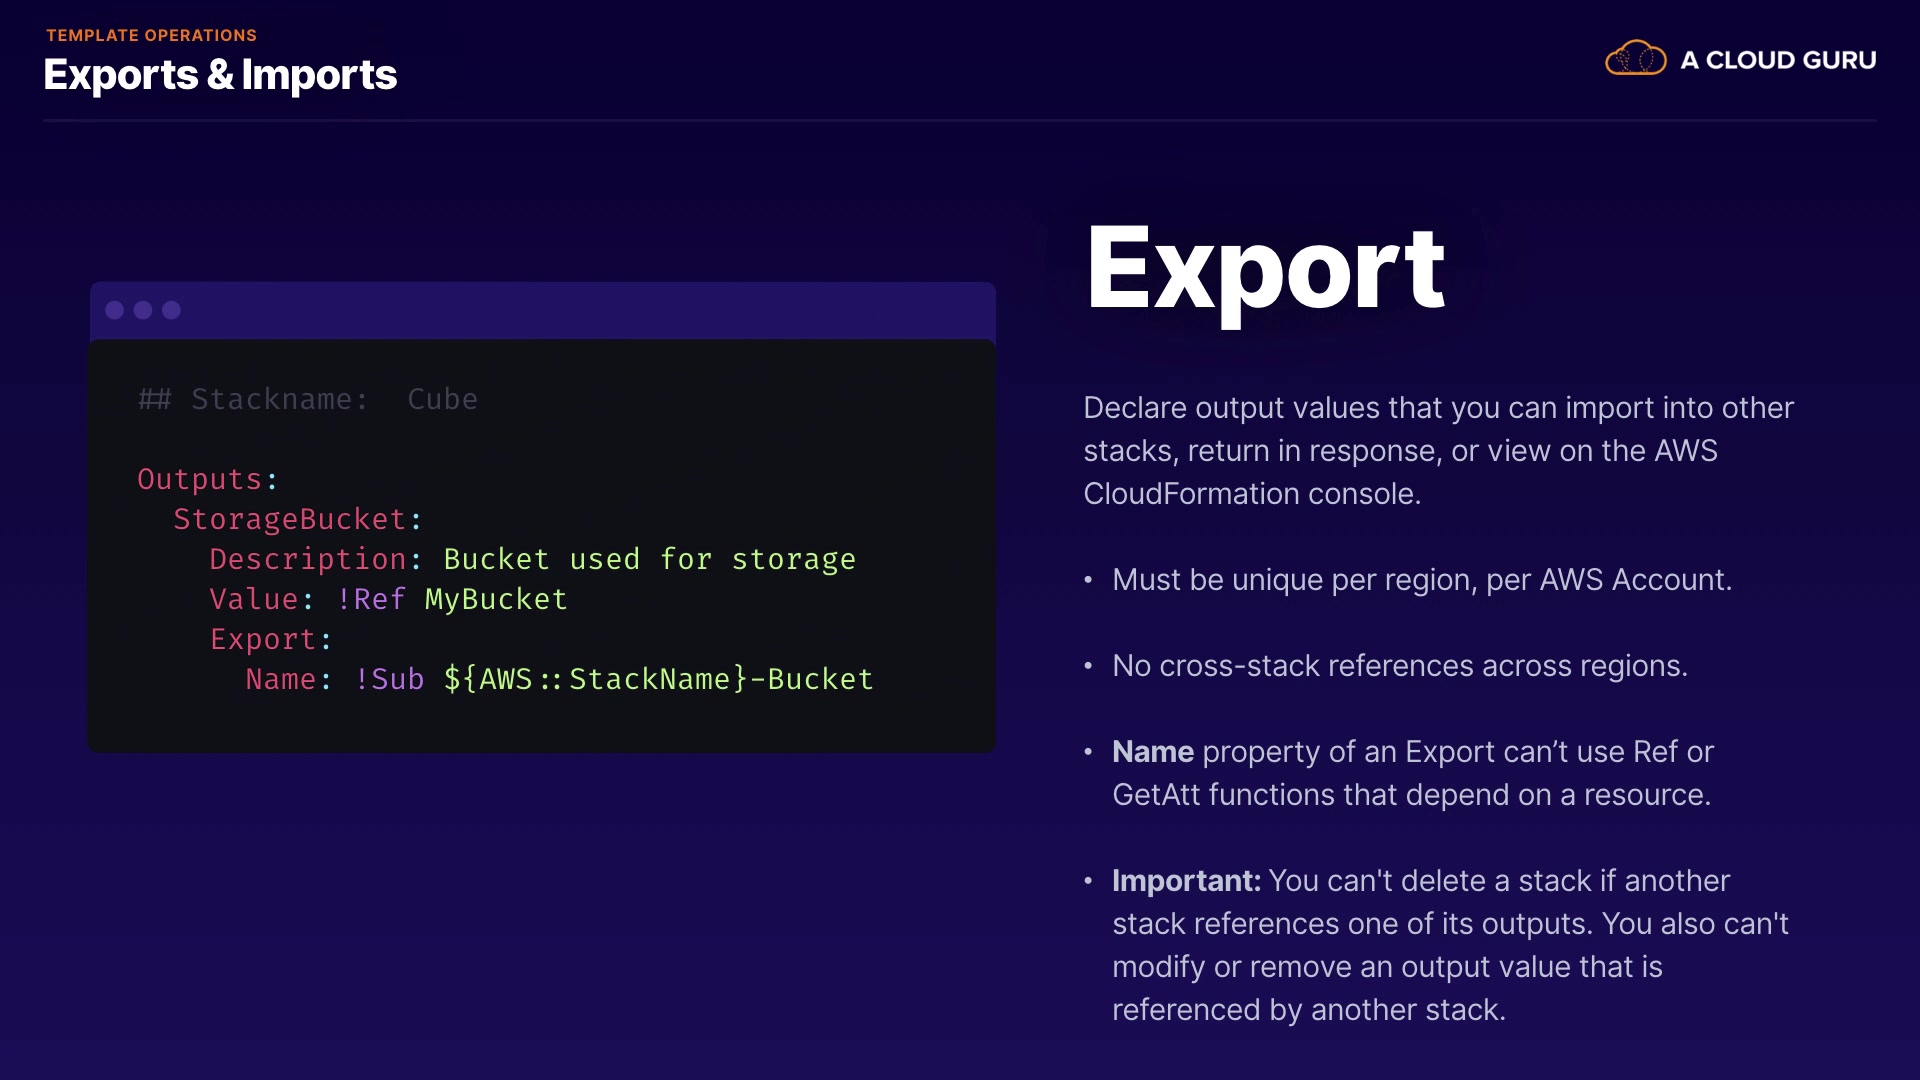Click the middle dot in code window titlebar
Viewport: 1920px width, 1080px height.
143,310
